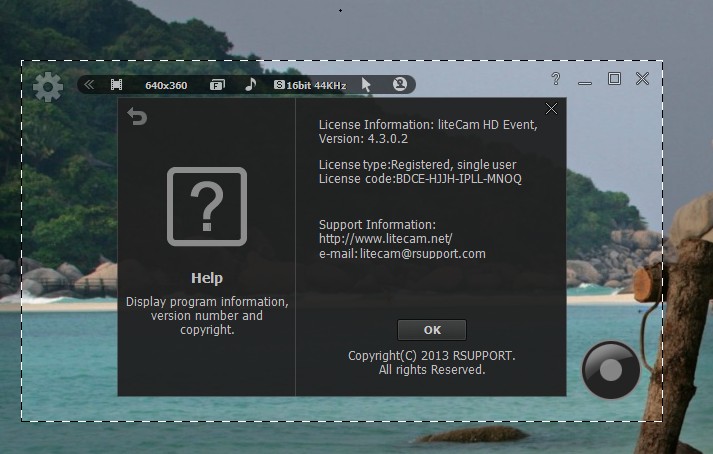This screenshot has height=454, width=713.
Task: Click the OK button
Action: (x=432, y=330)
